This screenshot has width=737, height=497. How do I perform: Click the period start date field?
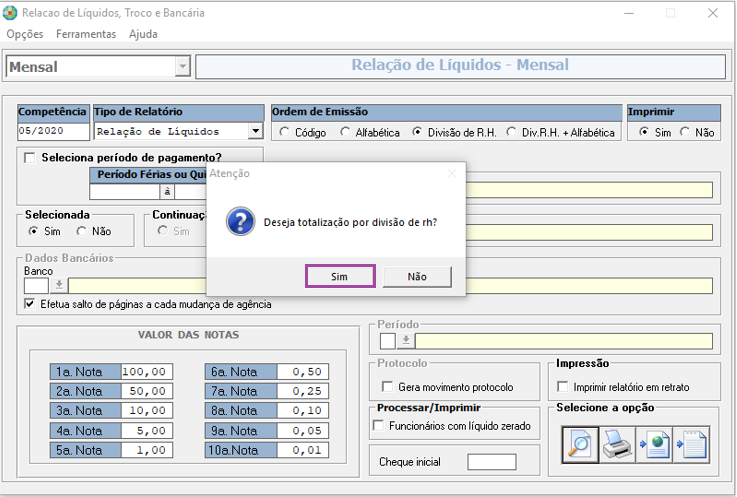pos(125,191)
